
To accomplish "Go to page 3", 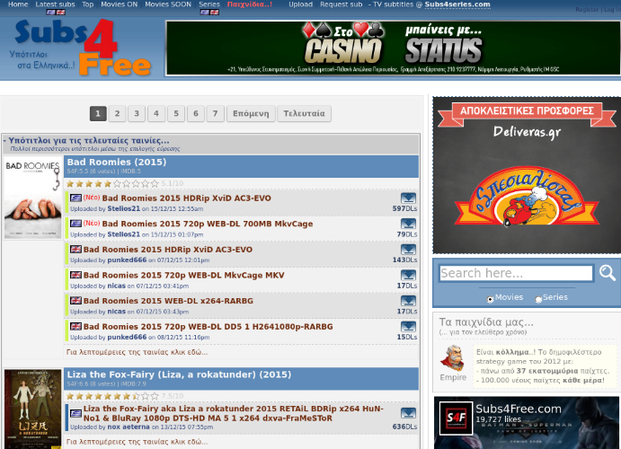I will 137,114.
